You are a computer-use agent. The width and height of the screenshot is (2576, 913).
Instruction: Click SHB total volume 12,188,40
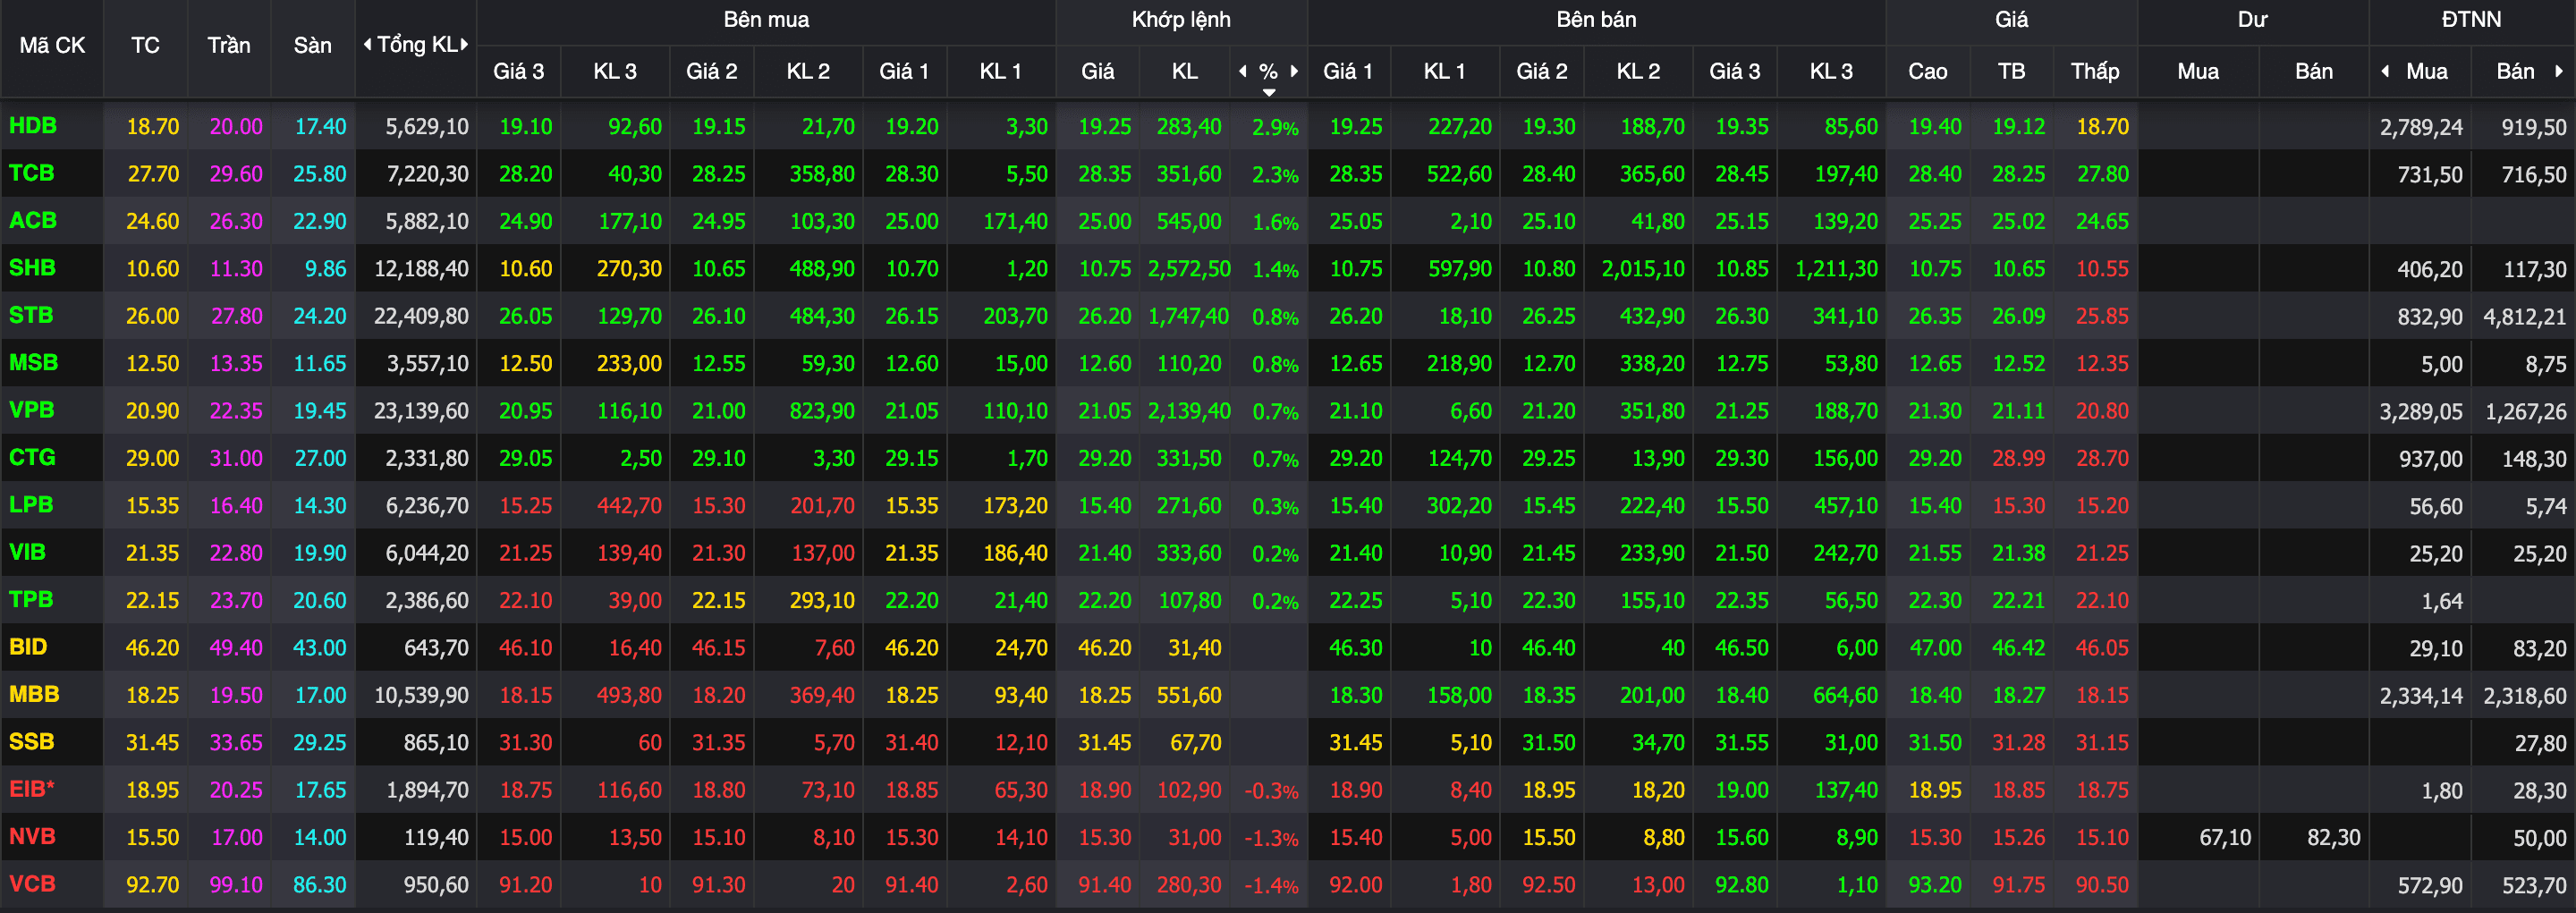(421, 269)
